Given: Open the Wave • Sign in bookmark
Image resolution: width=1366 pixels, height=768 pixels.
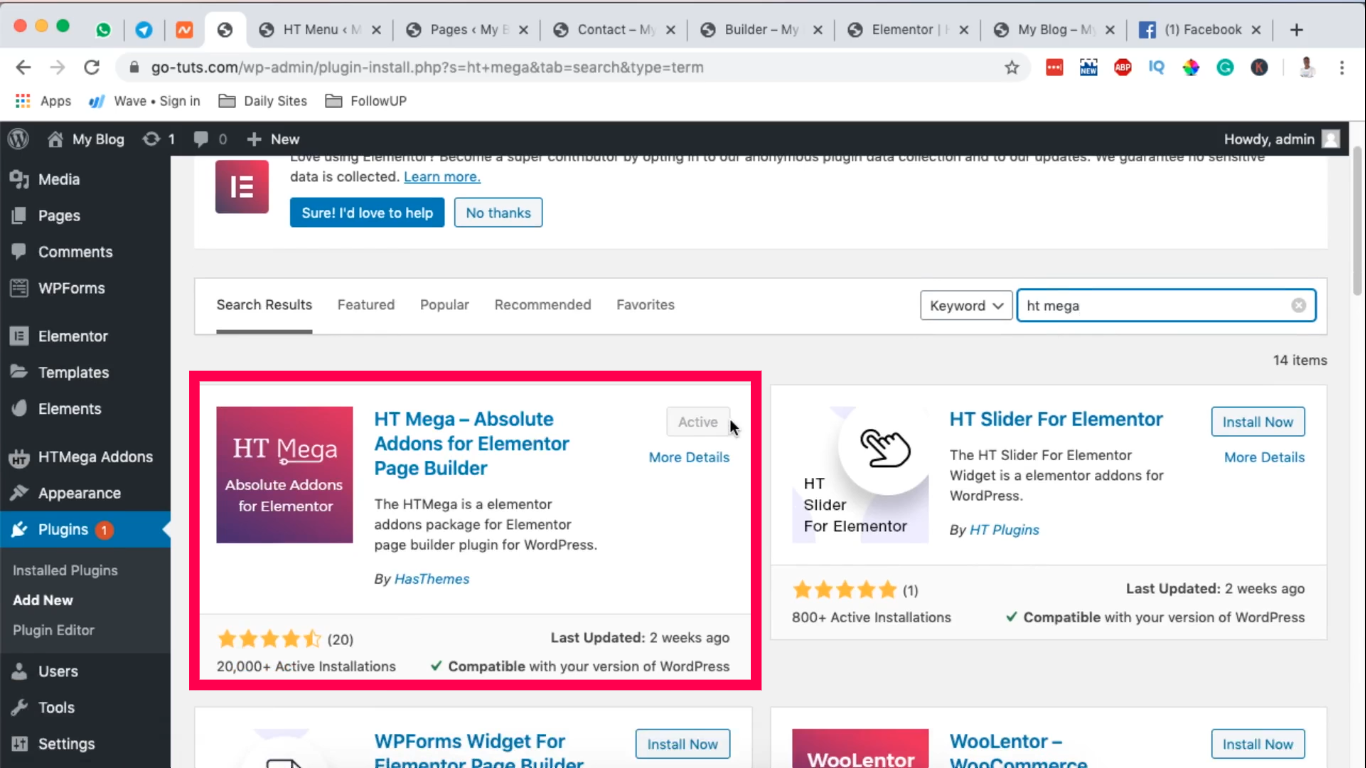Looking at the screenshot, I should click(x=145, y=101).
